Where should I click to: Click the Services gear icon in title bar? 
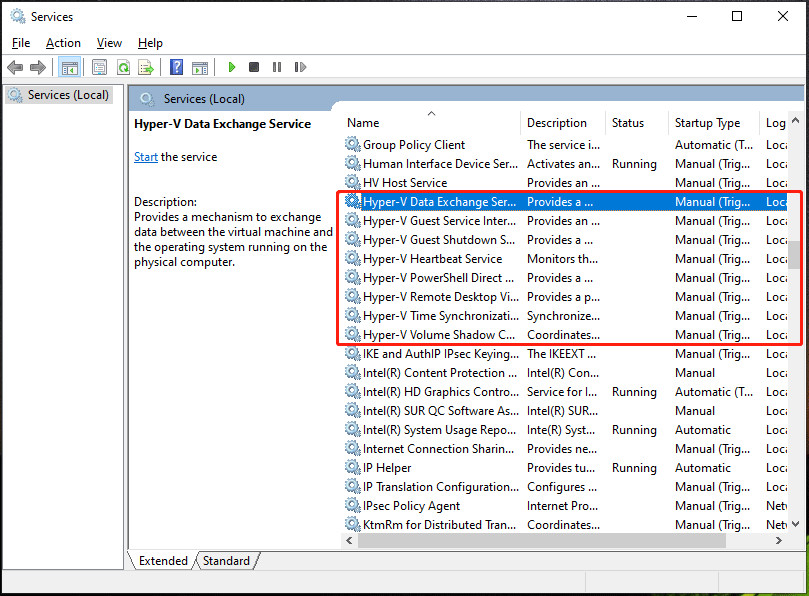tap(18, 17)
